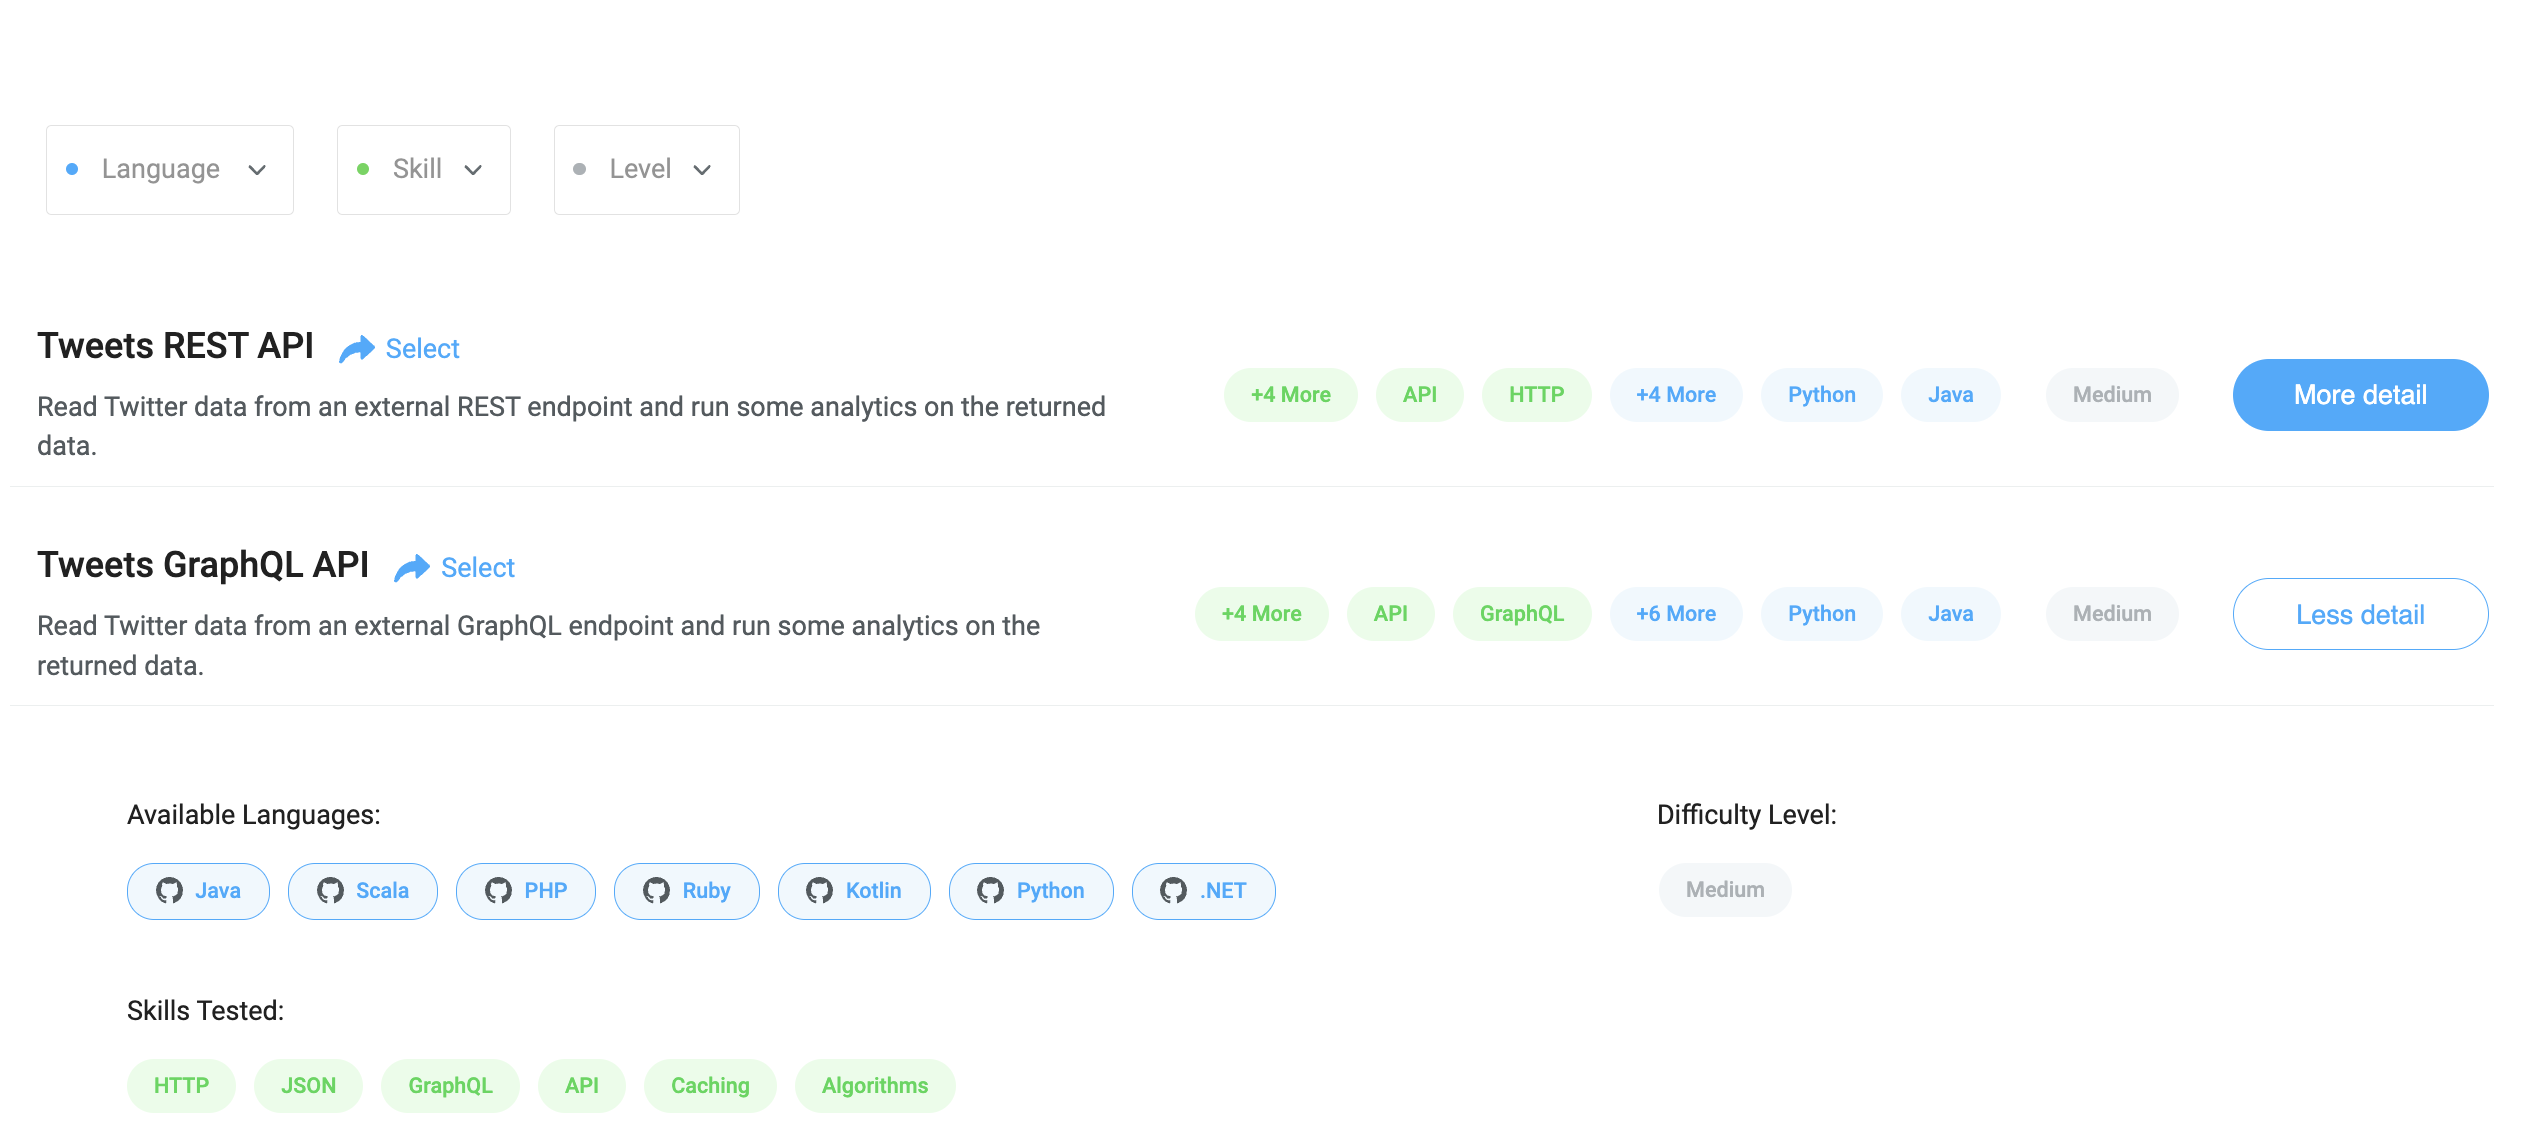This screenshot has width=2539, height=1137.
Task: Click the Medium difficulty level badge
Action: pos(1725,889)
